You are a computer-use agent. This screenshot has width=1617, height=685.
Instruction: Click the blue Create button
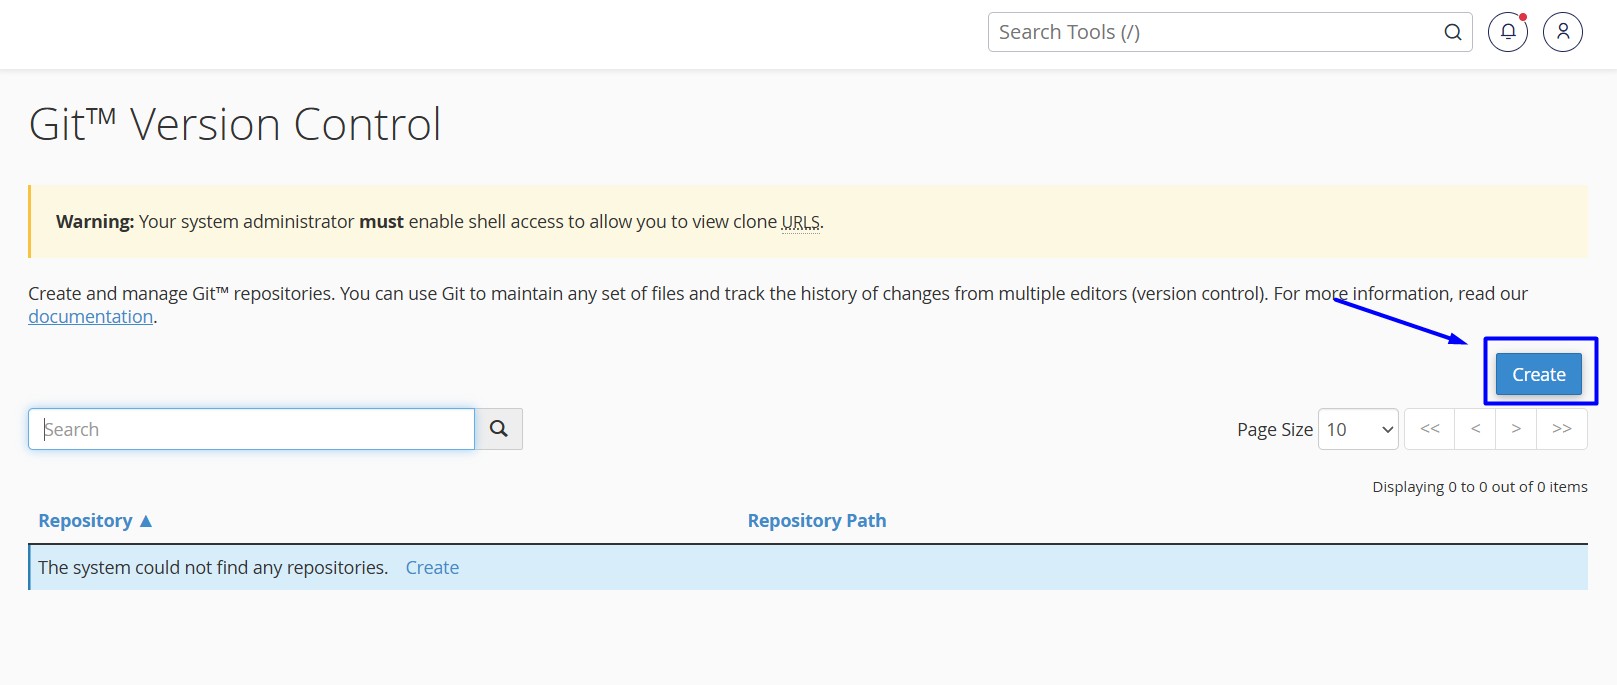point(1539,374)
